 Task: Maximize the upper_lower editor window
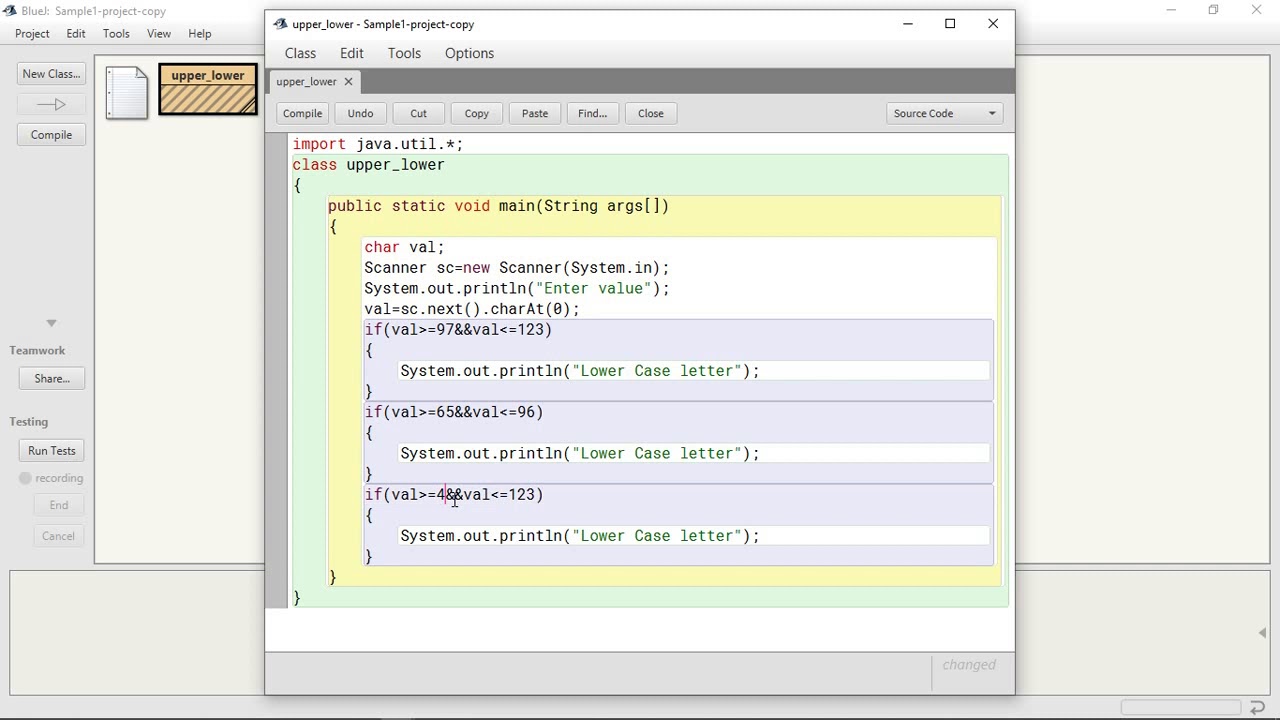950,24
